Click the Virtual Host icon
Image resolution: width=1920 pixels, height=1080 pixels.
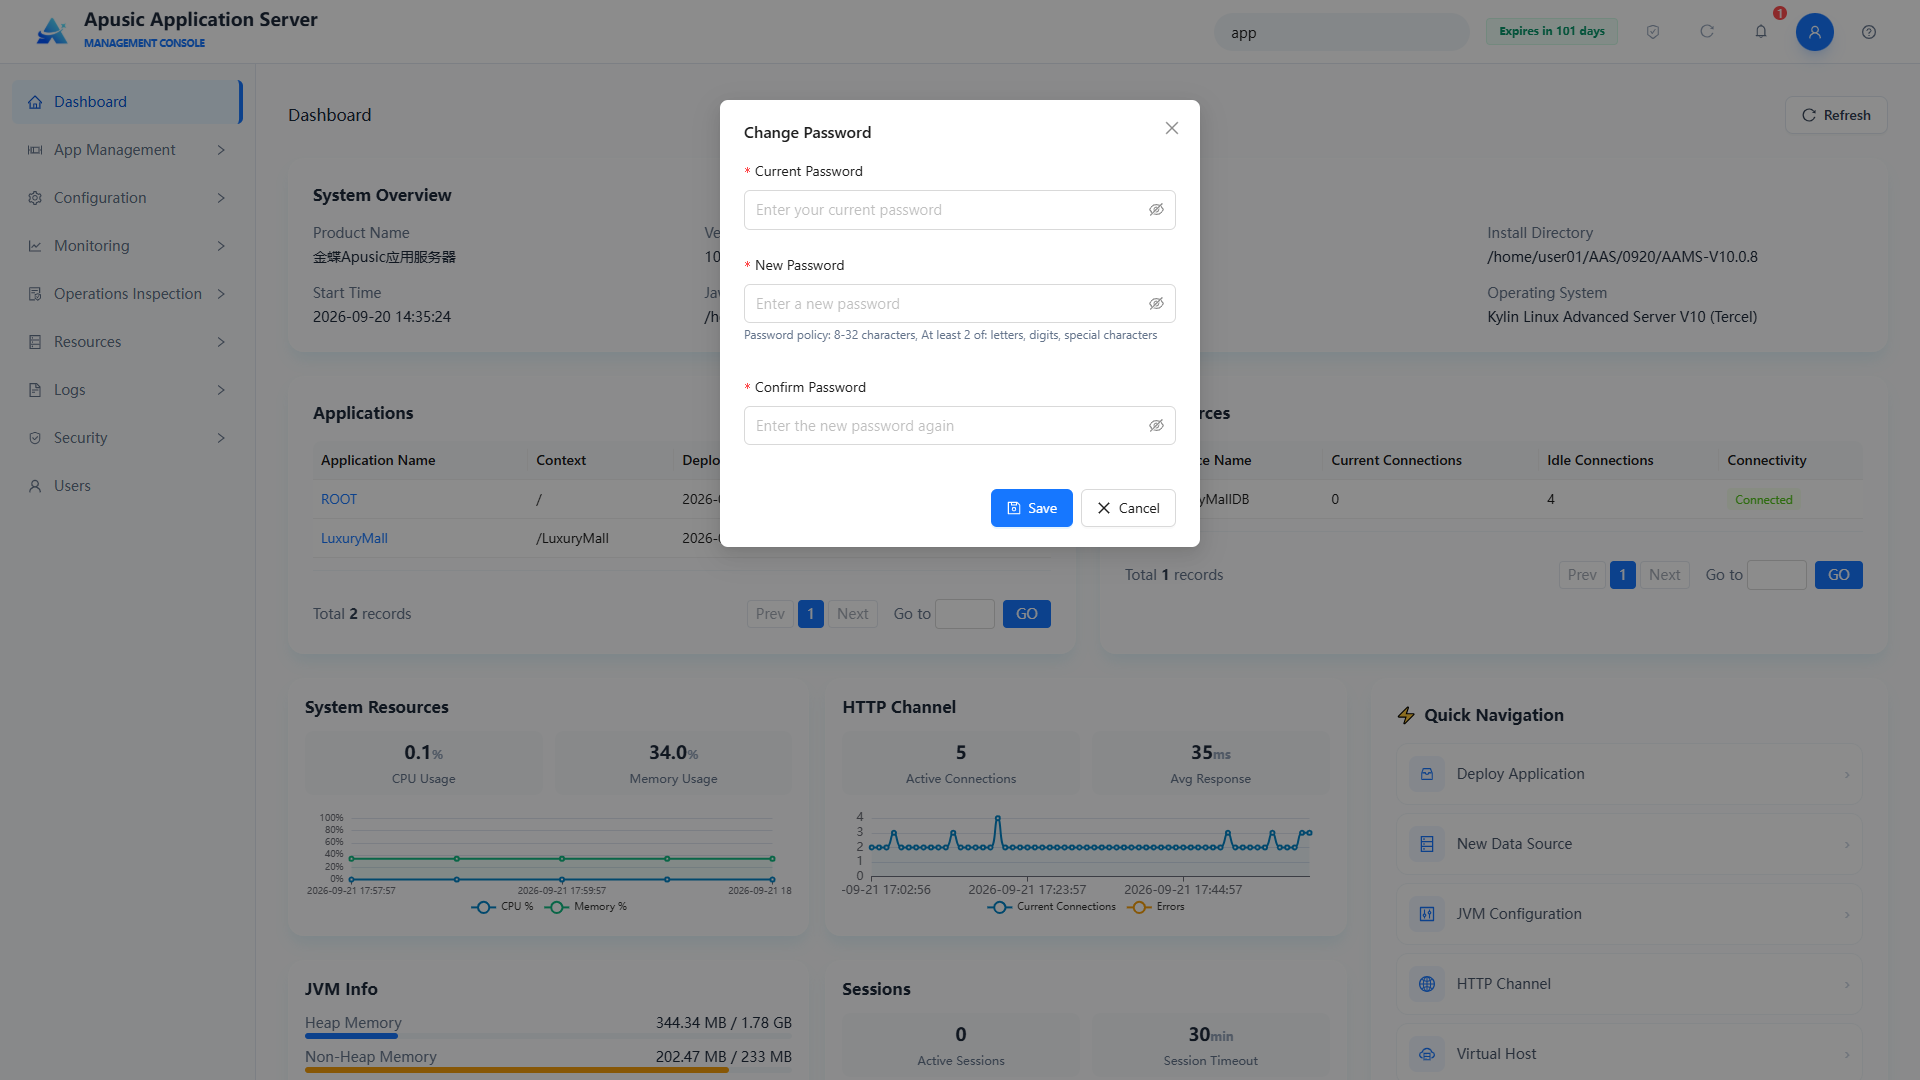point(1427,1054)
